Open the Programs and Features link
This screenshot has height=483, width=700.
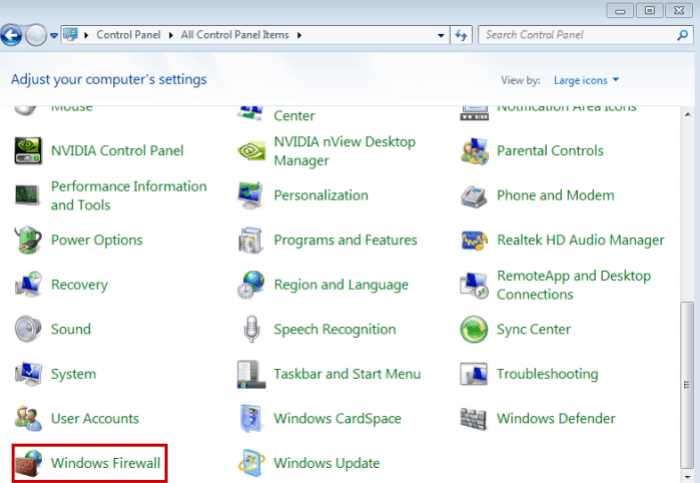click(x=346, y=240)
